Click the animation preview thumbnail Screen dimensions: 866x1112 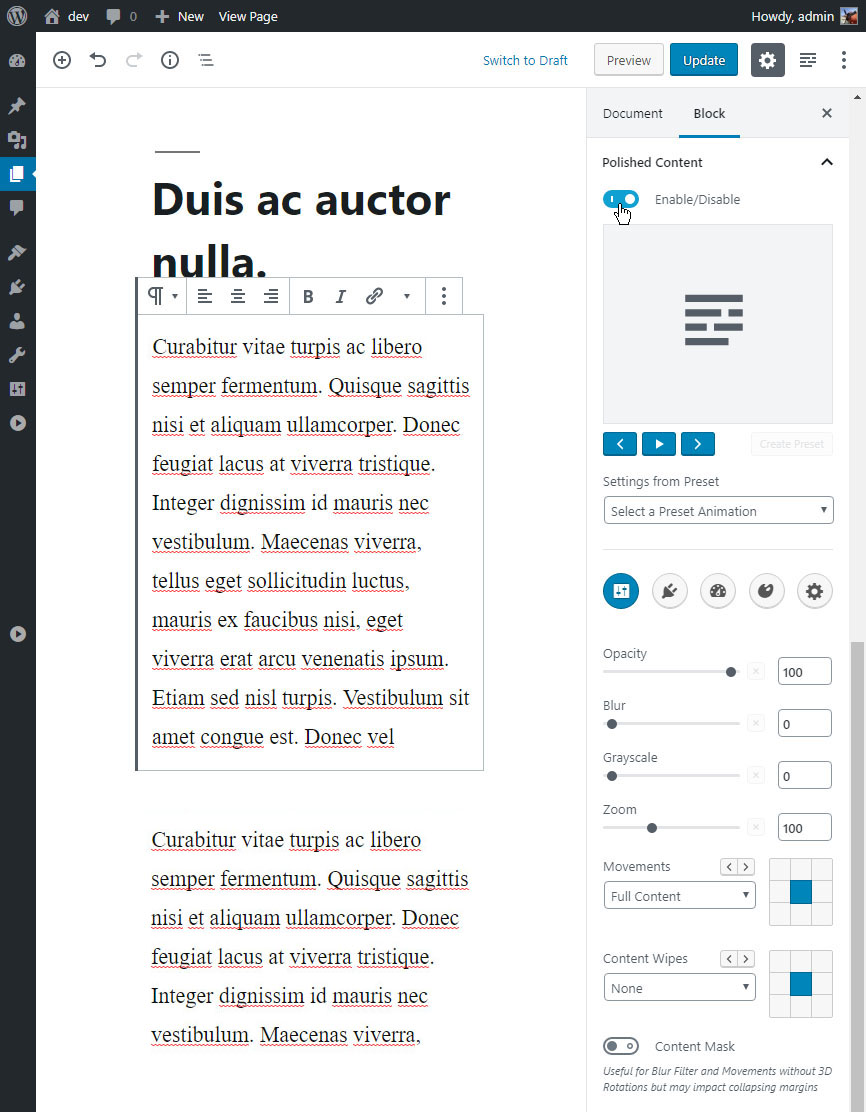point(718,324)
